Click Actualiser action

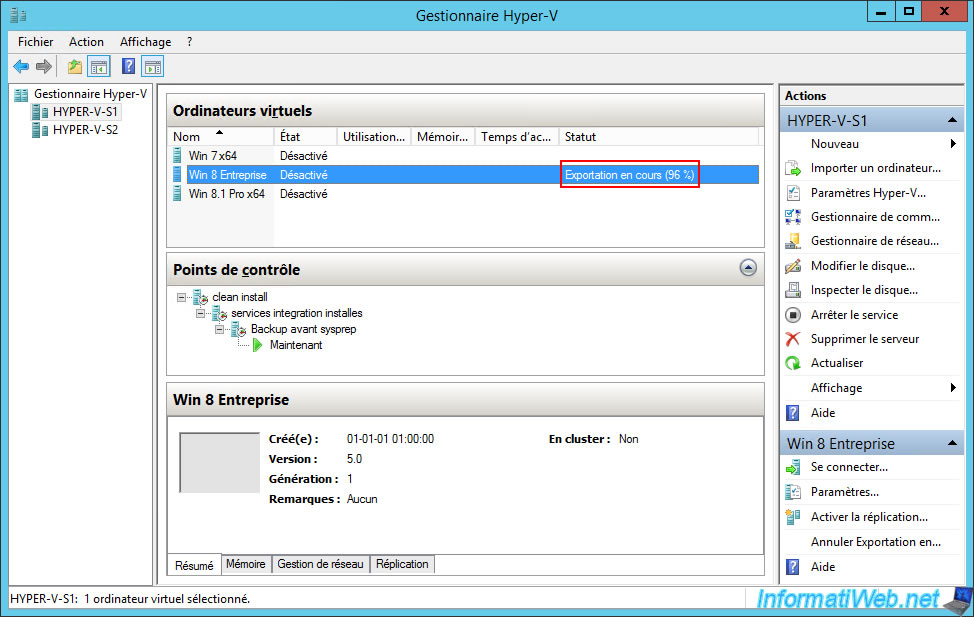(837, 363)
